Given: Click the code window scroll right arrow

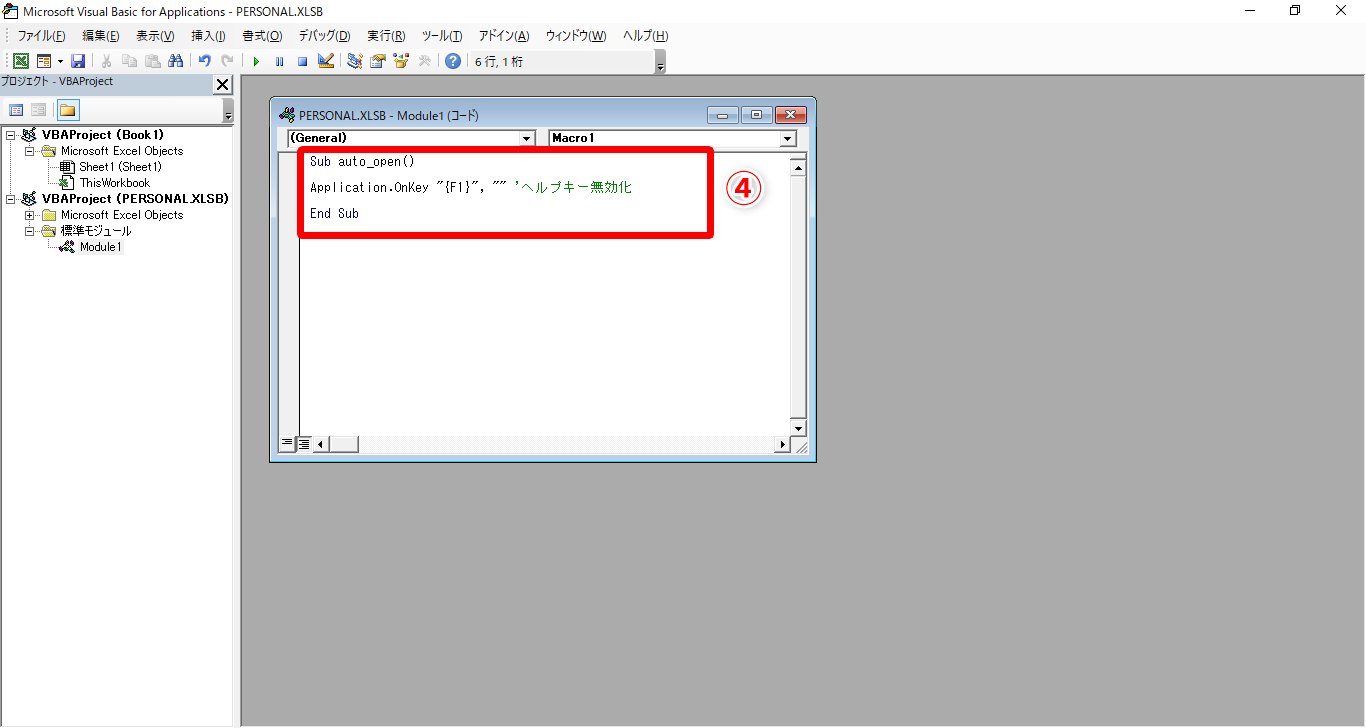Looking at the screenshot, I should pyautogui.click(x=783, y=444).
